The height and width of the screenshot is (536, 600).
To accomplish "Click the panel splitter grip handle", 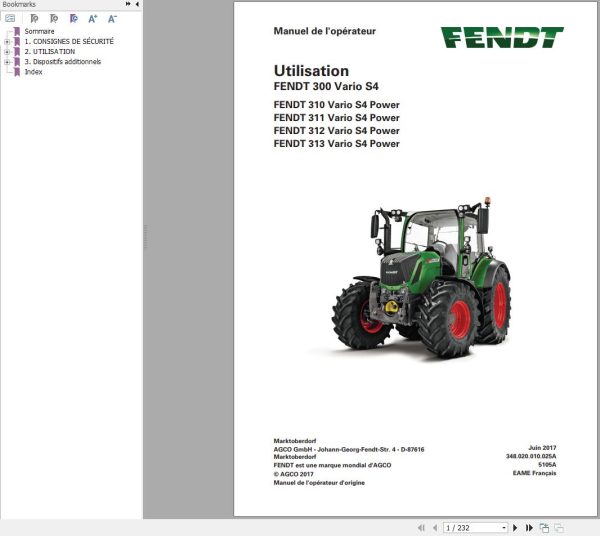I will point(145,236).
